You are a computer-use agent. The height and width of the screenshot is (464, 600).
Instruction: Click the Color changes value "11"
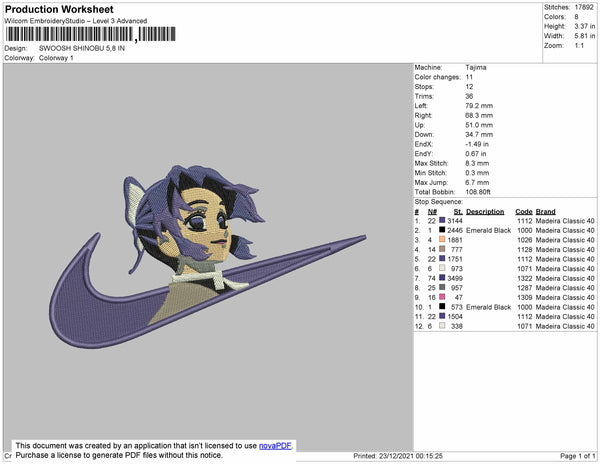469,77
